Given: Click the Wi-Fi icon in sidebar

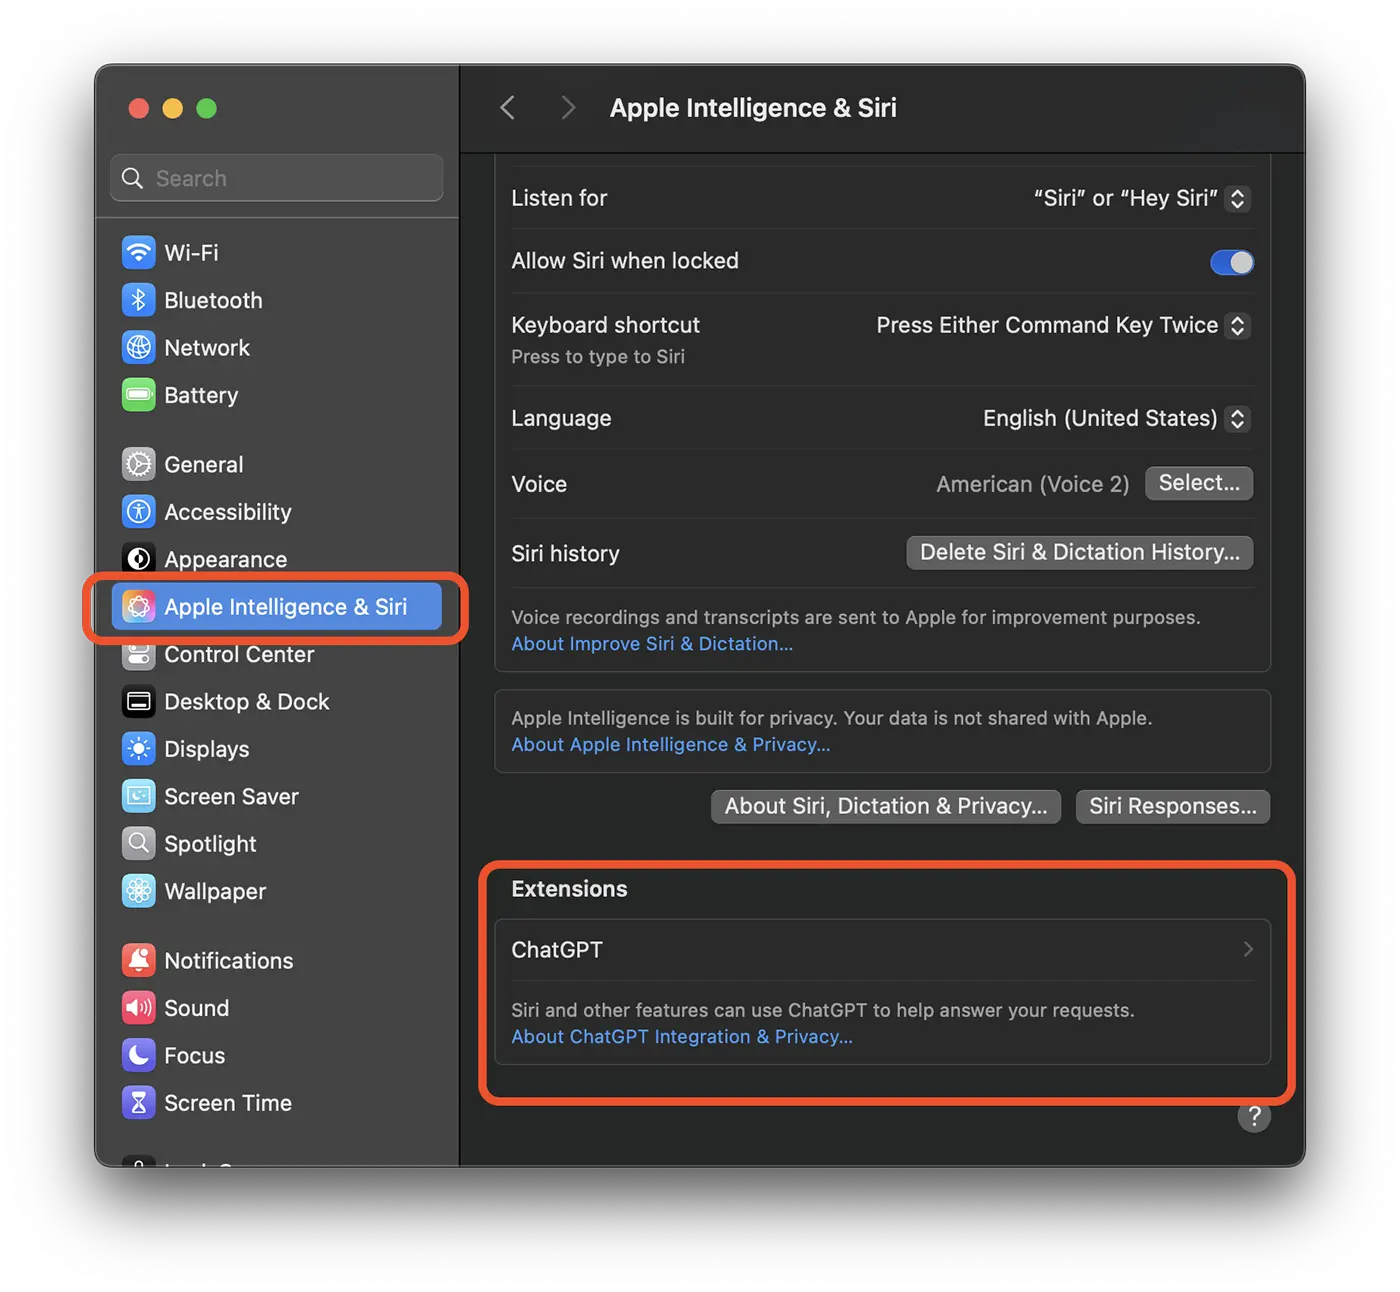Looking at the screenshot, I should tap(139, 252).
